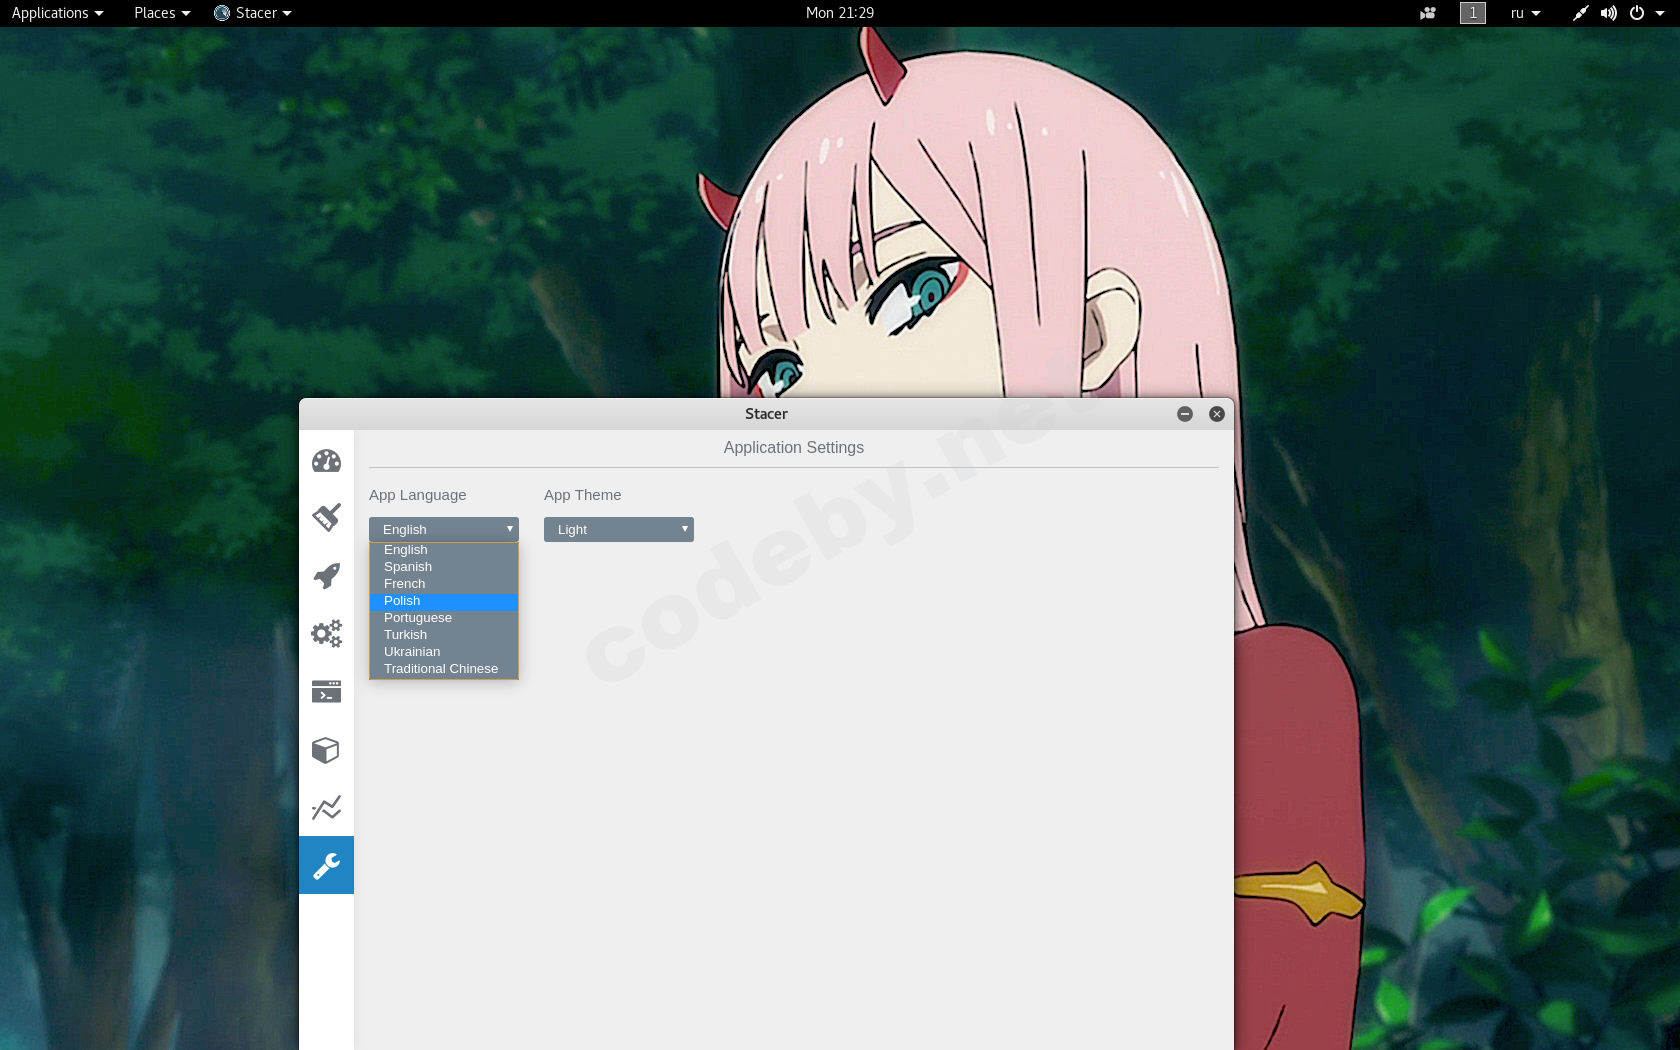Select the Settings wrench icon

click(x=326, y=865)
